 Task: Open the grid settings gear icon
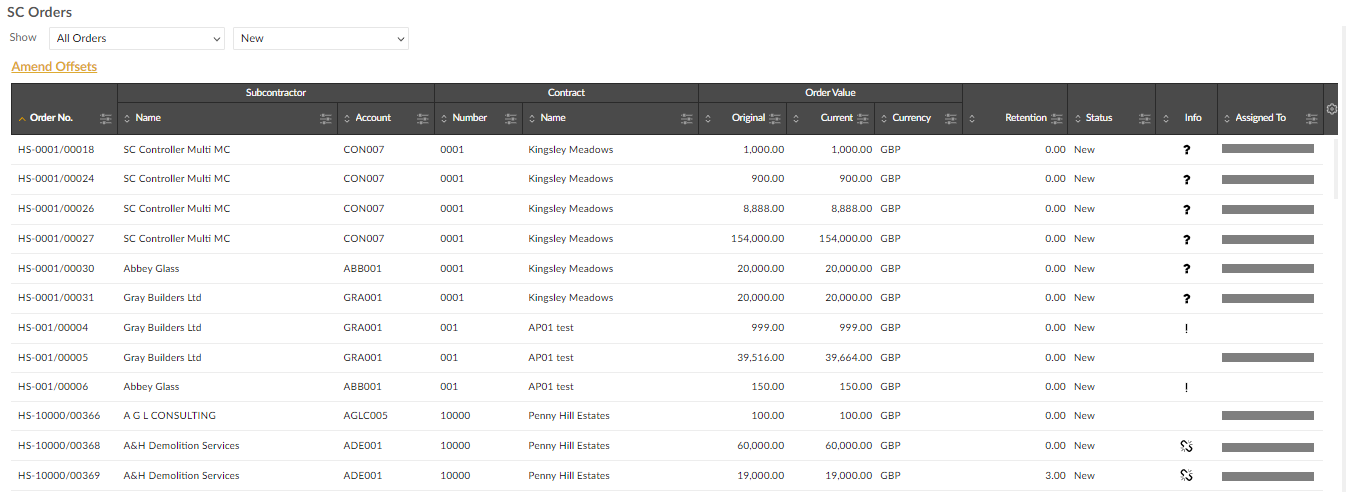(x=1331, y=109)
